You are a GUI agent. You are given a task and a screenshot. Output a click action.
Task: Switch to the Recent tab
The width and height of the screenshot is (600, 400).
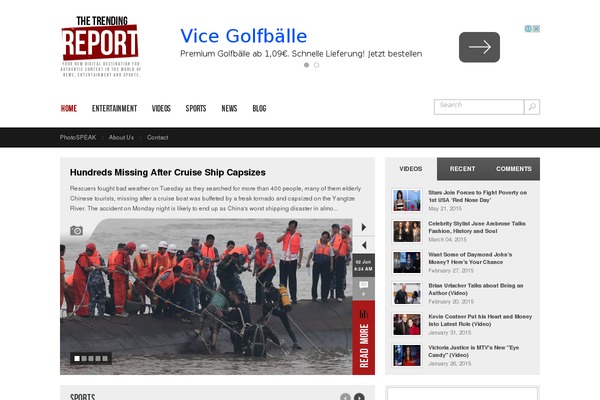click(x=462, y=169)
